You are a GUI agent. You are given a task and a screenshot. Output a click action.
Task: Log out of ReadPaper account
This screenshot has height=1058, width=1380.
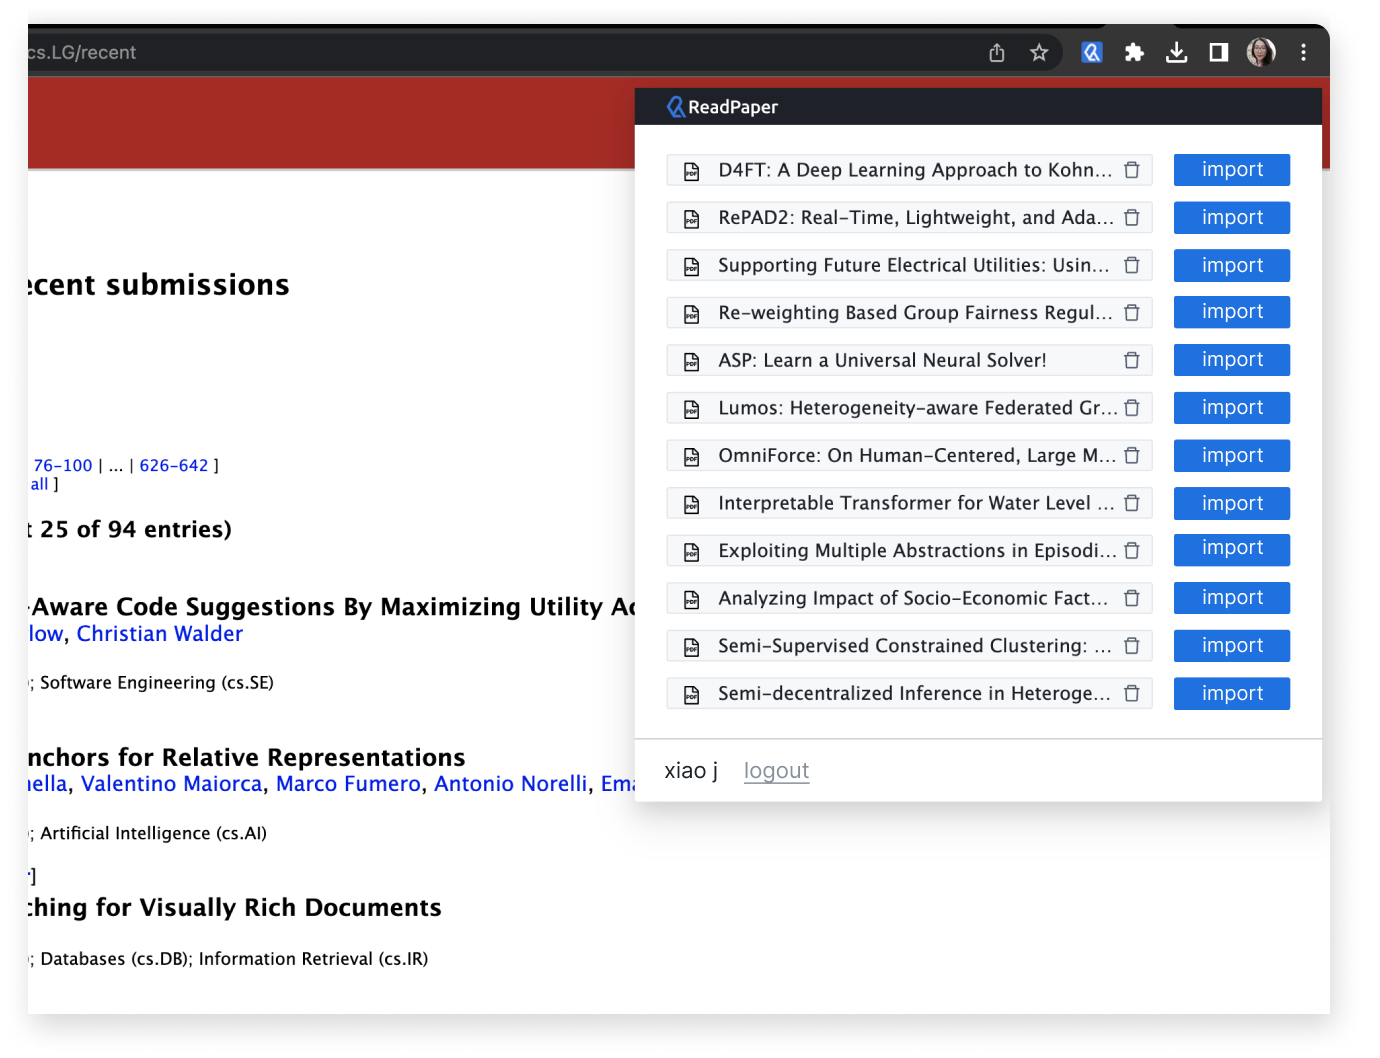776,771
